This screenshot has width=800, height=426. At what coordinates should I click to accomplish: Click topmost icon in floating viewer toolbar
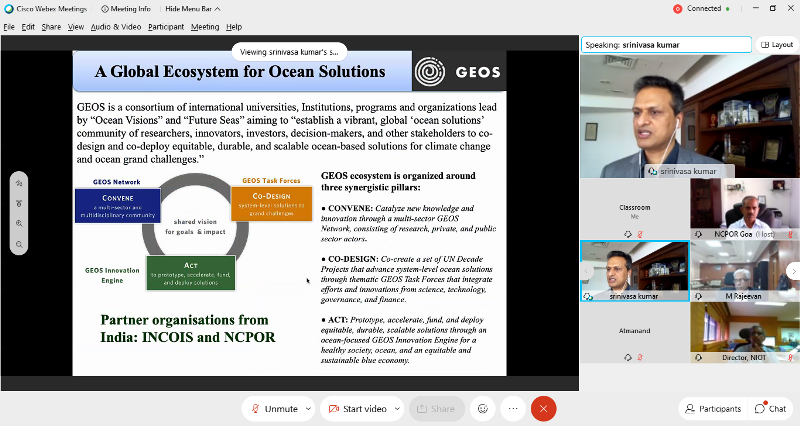[19, 183]
